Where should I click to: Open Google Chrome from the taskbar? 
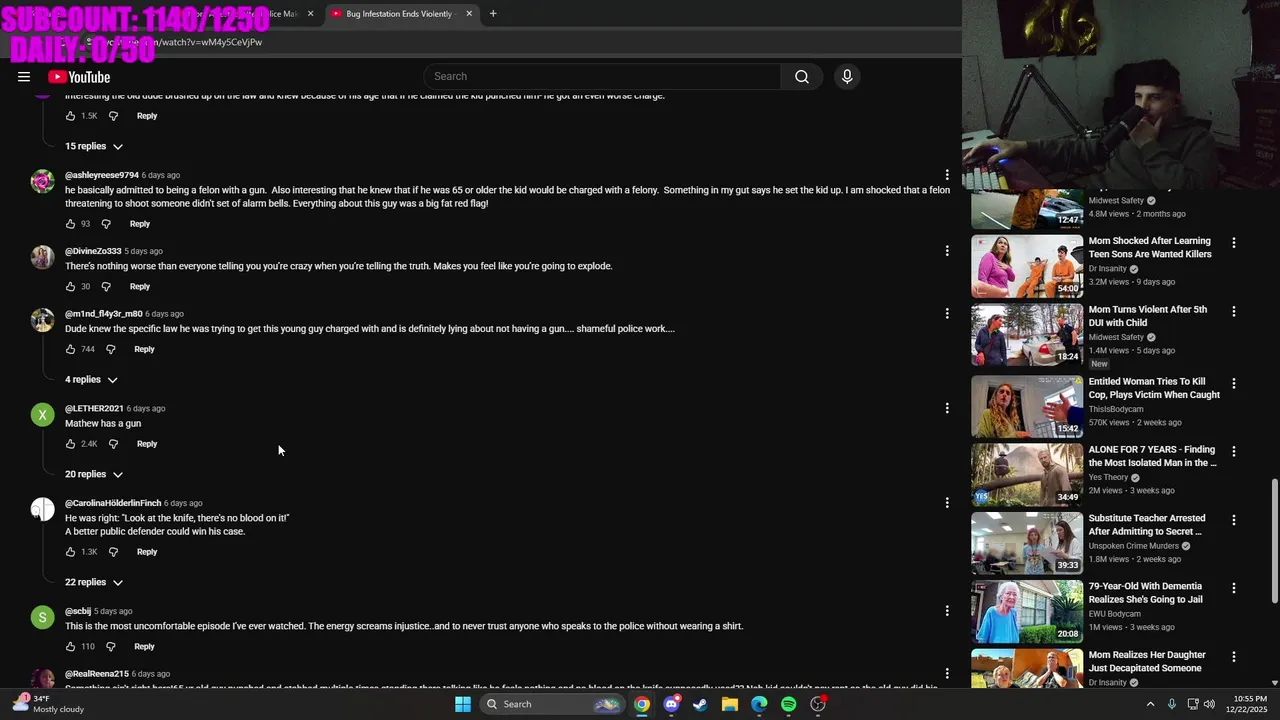click(x=642, y=704)
